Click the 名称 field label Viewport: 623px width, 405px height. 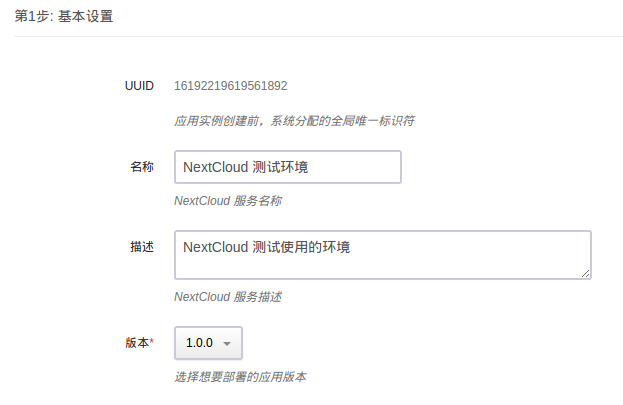coord(142,167)
